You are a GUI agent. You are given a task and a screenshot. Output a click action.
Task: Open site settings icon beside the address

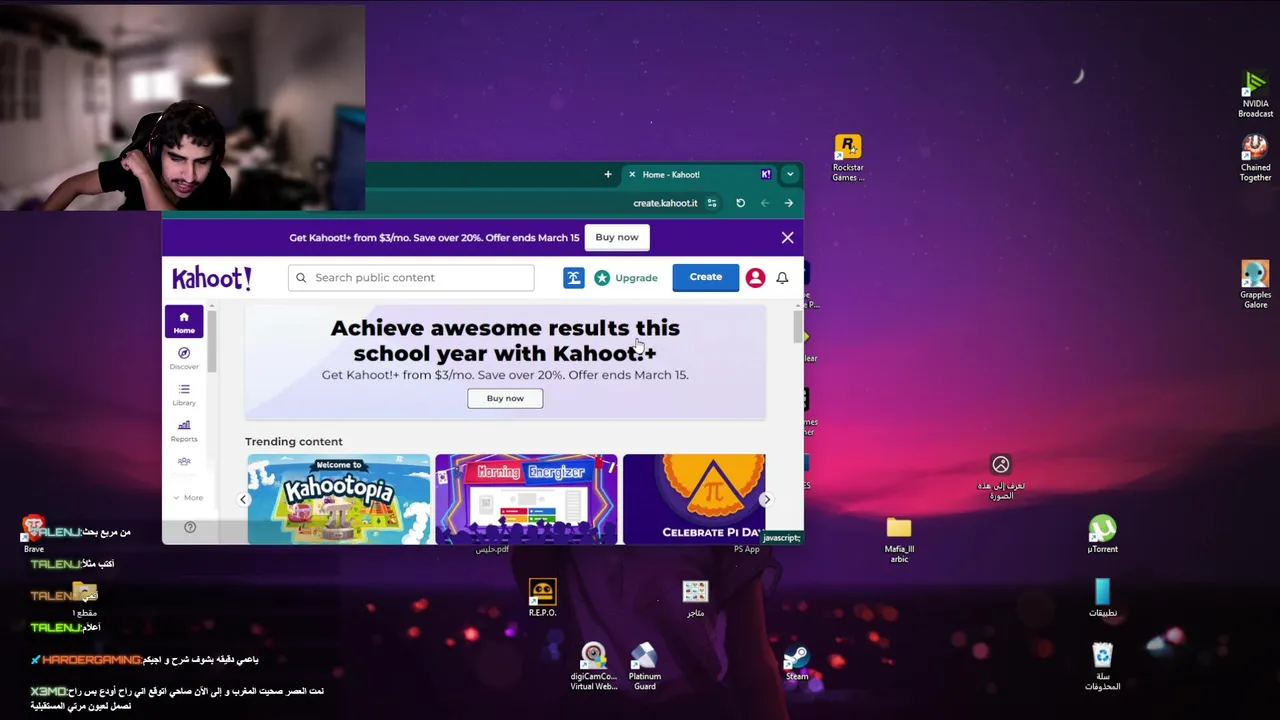coord(712,203)
